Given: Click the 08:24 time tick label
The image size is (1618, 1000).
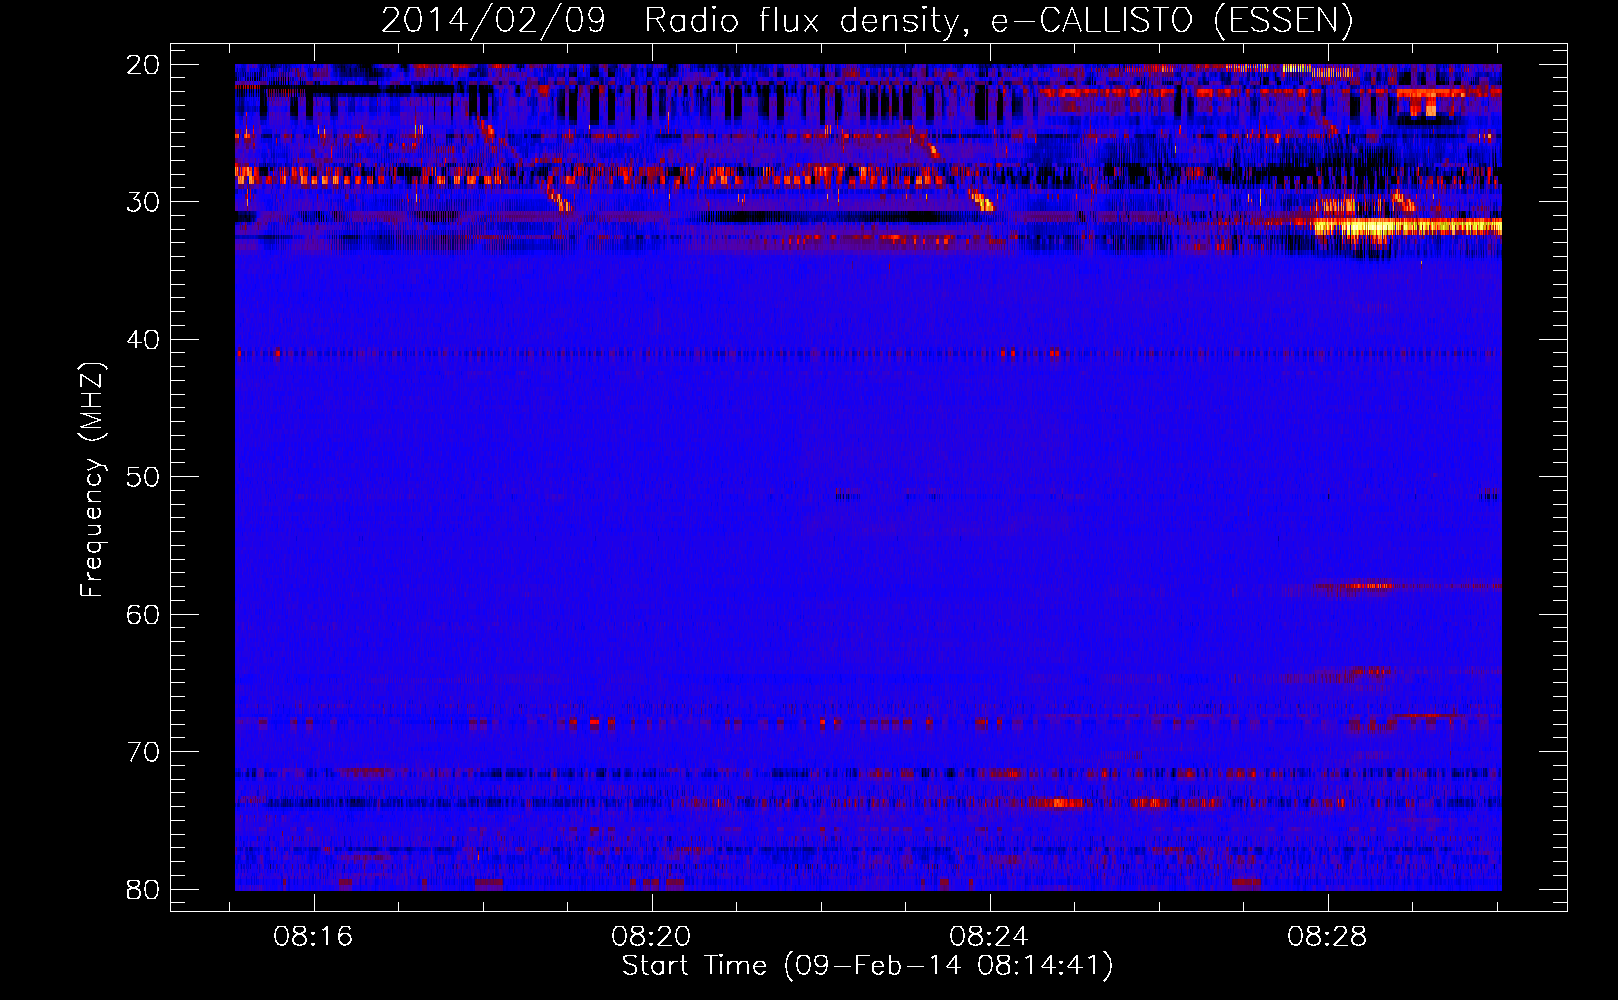Looking at the screenshot, I should [990, 937].
